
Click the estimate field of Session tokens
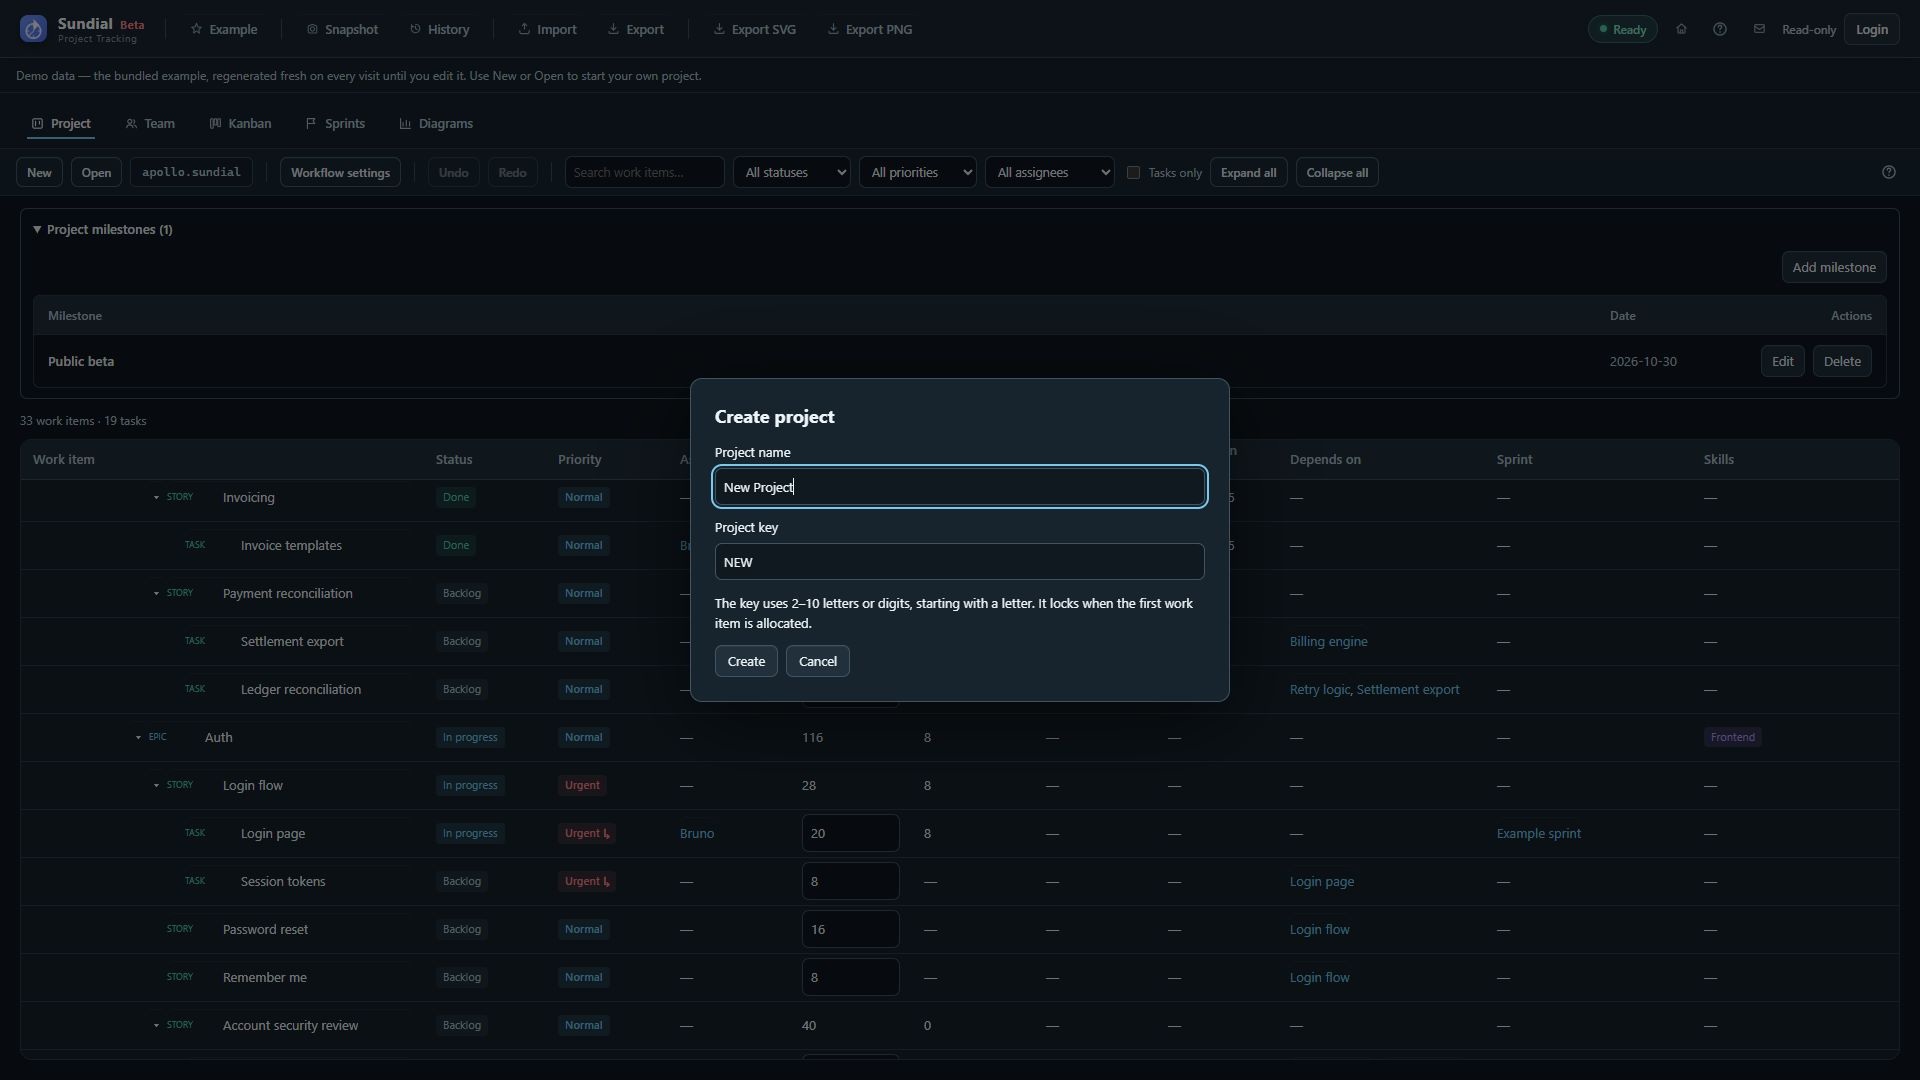tap(851, 881)
